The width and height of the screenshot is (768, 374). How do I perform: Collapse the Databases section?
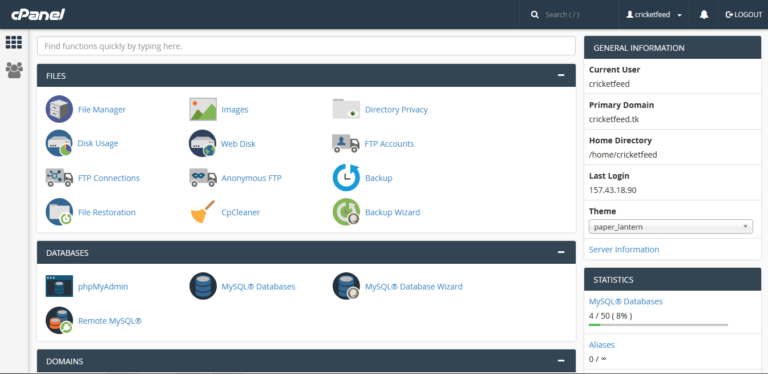[561, 252]
